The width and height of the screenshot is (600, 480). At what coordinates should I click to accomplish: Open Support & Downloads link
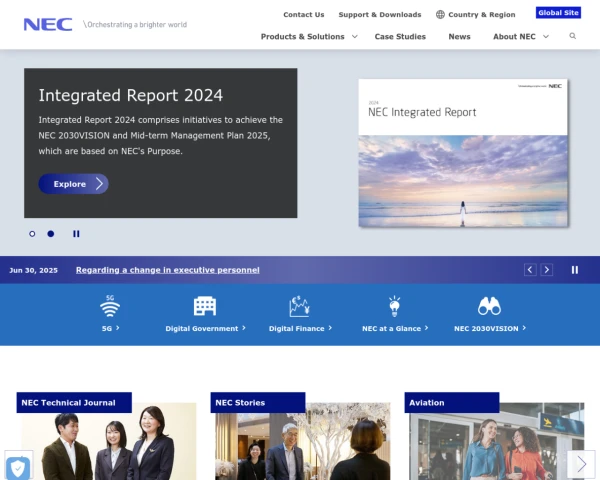click(x=380, y=15)
